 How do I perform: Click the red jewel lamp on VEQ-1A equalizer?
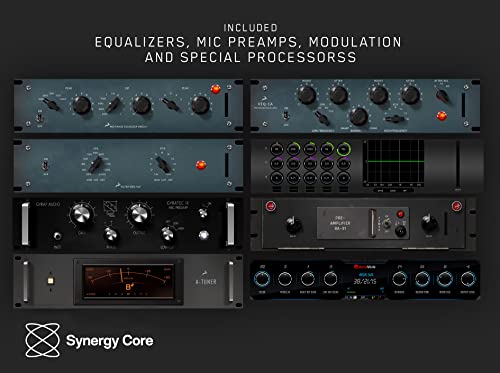(442, 116)
